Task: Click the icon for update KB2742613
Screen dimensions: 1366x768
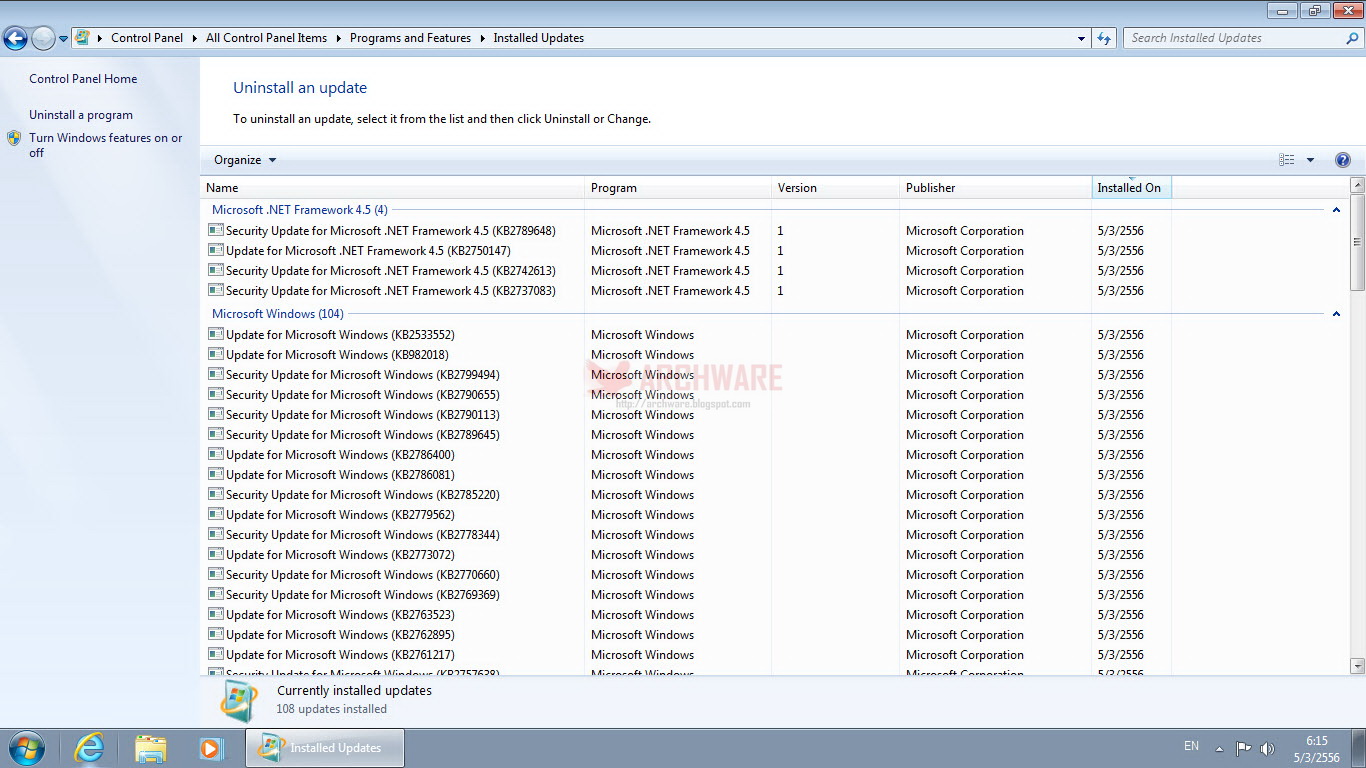Action: [215, 270]
